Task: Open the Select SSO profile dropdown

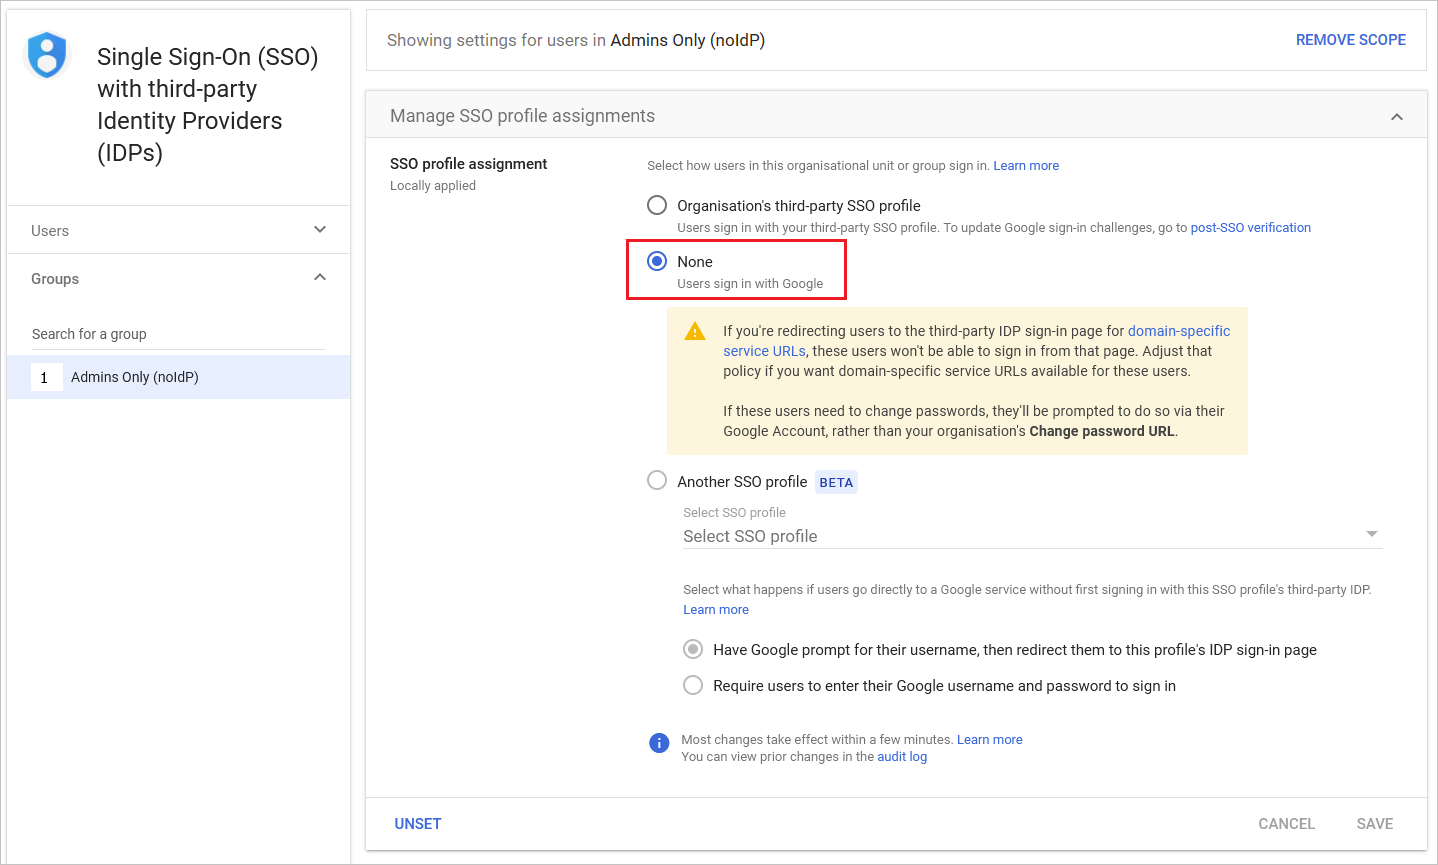Action: pos(1372,534)
